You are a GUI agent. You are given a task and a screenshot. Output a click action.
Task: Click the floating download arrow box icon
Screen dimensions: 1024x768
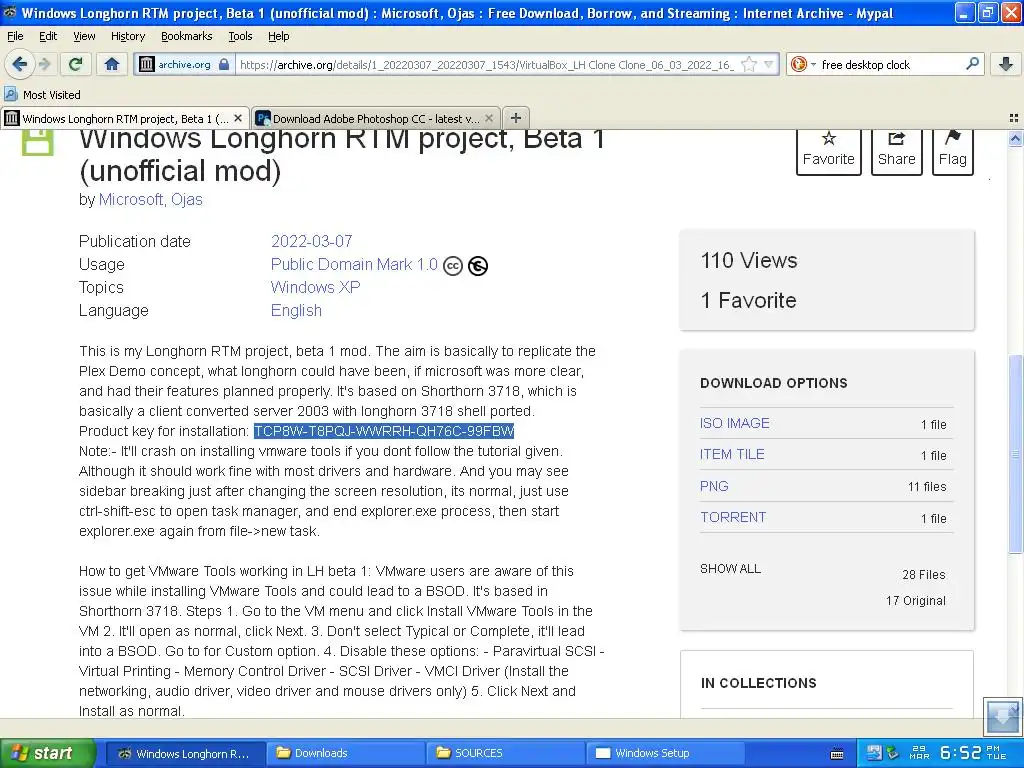[1002, 716]
